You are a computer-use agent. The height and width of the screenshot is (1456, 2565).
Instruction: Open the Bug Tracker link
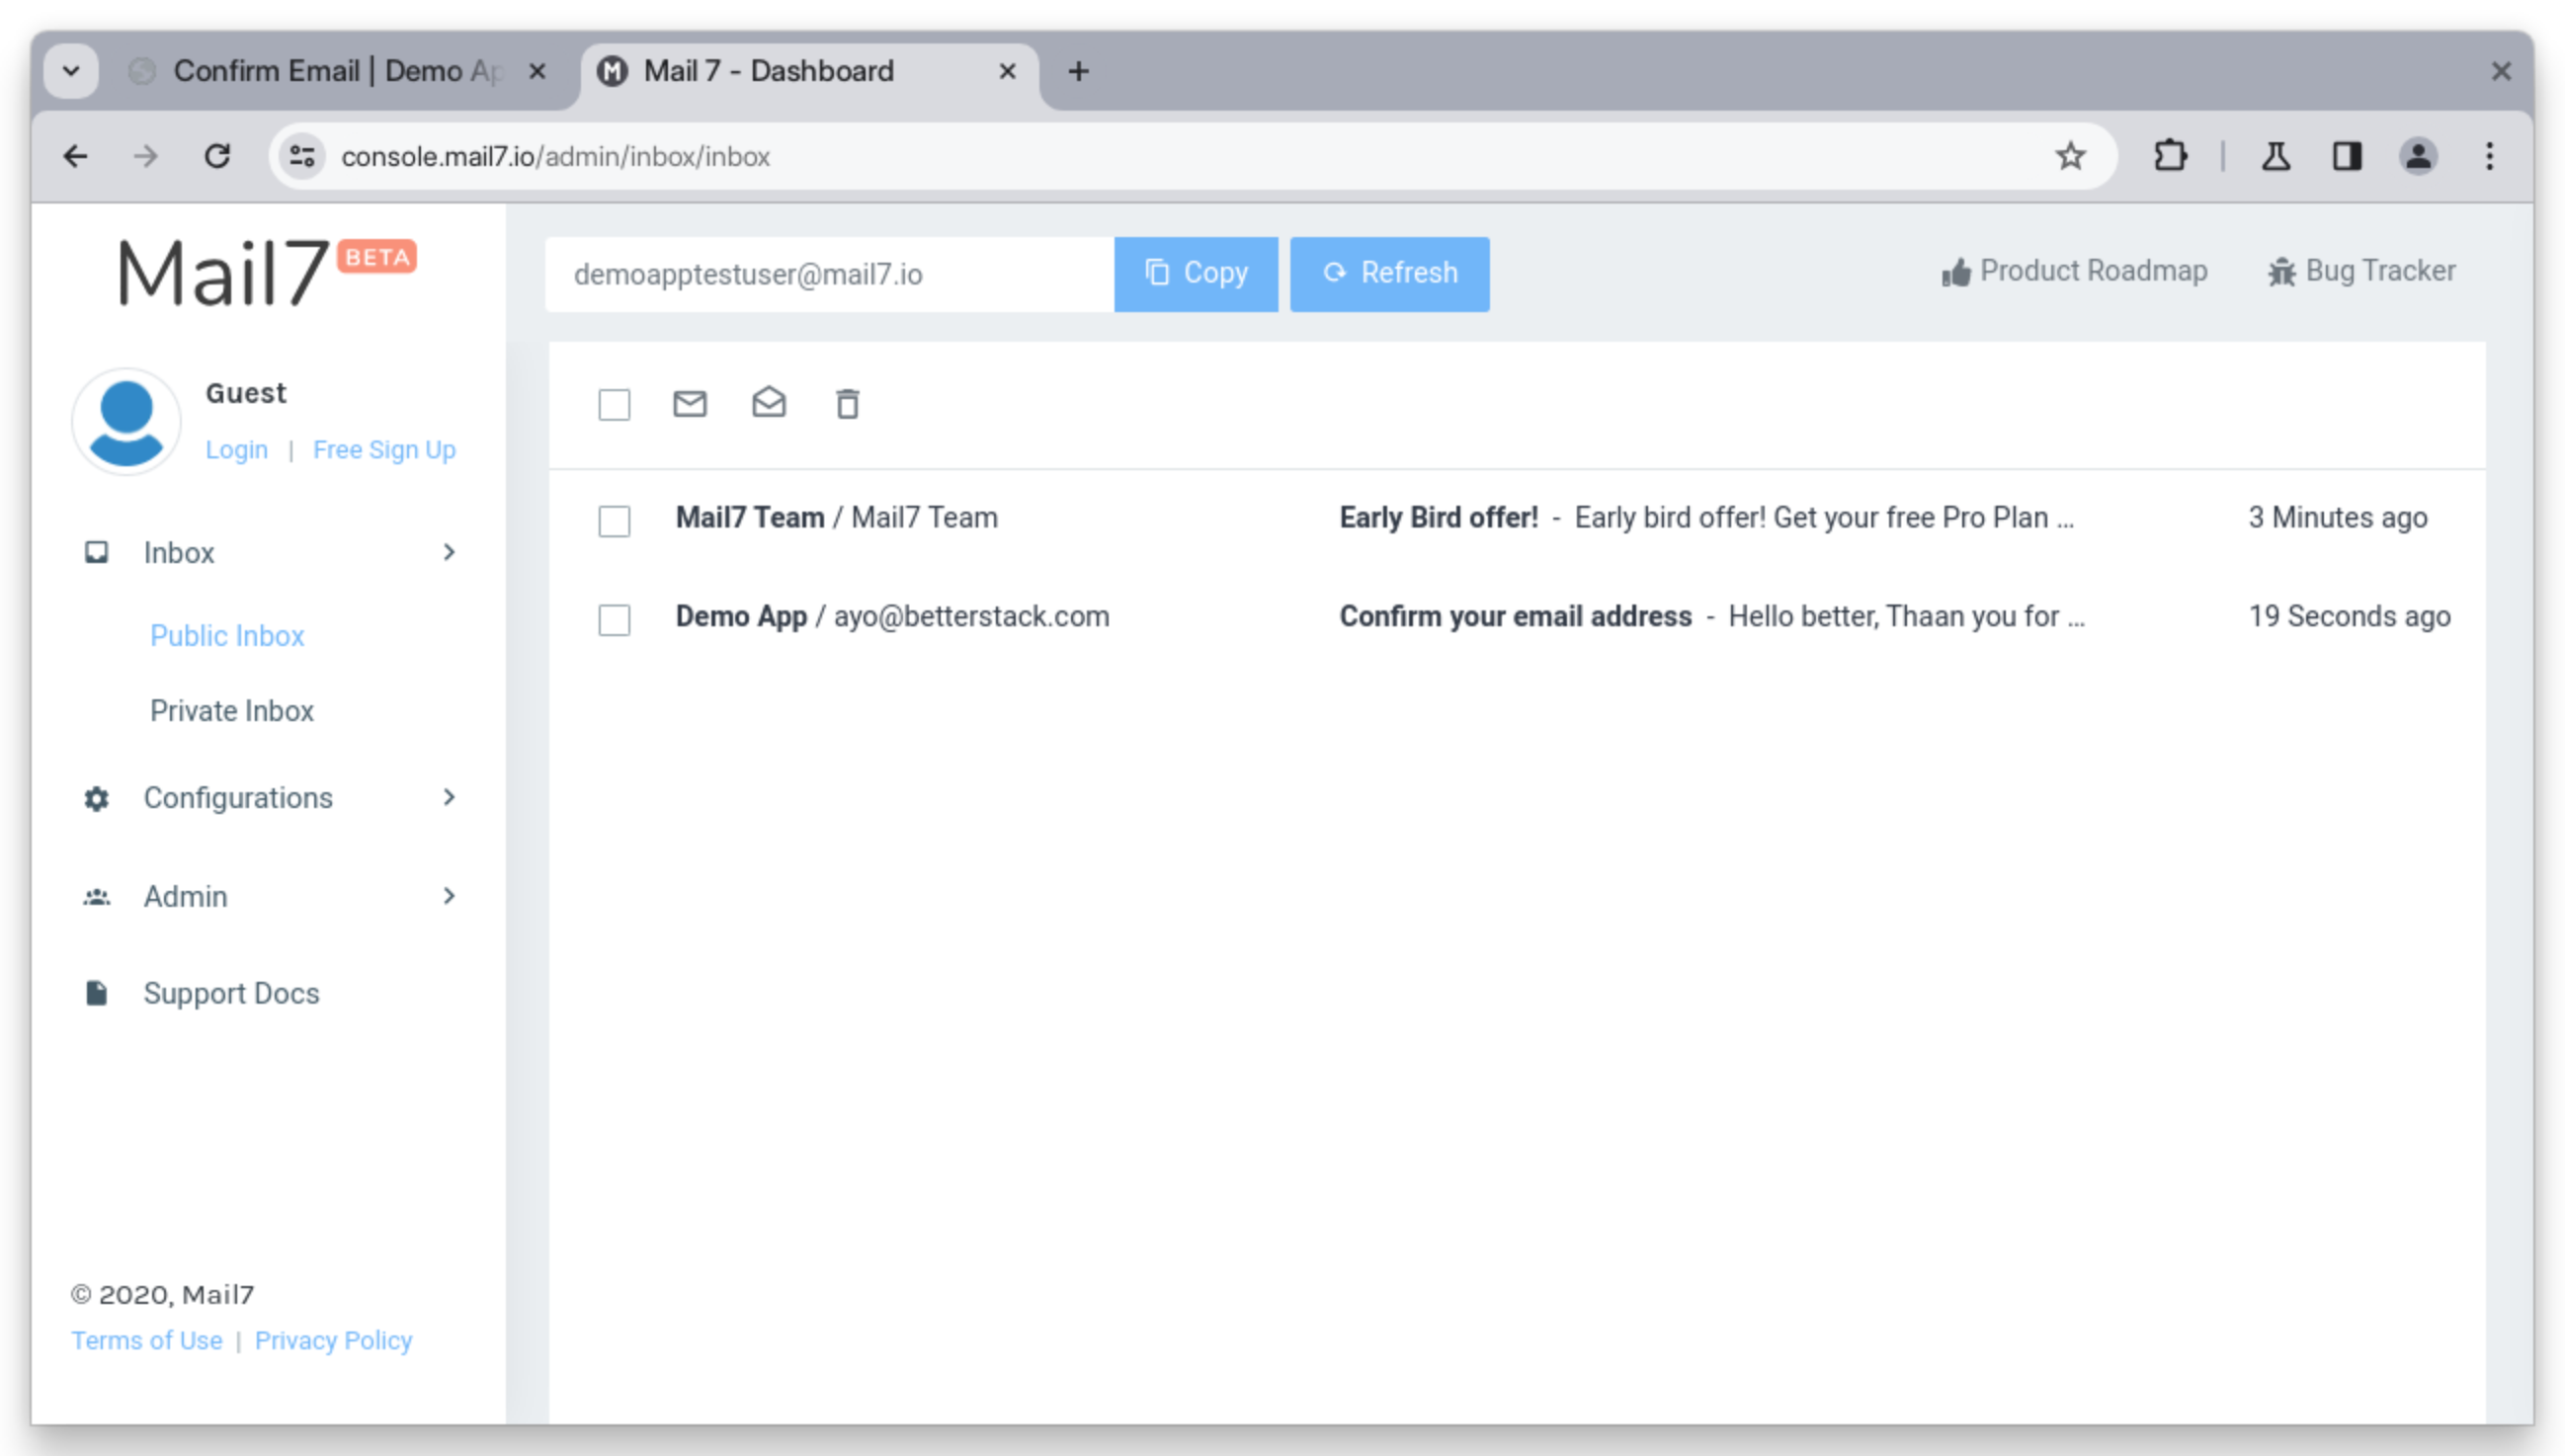tap(2361, 271)
